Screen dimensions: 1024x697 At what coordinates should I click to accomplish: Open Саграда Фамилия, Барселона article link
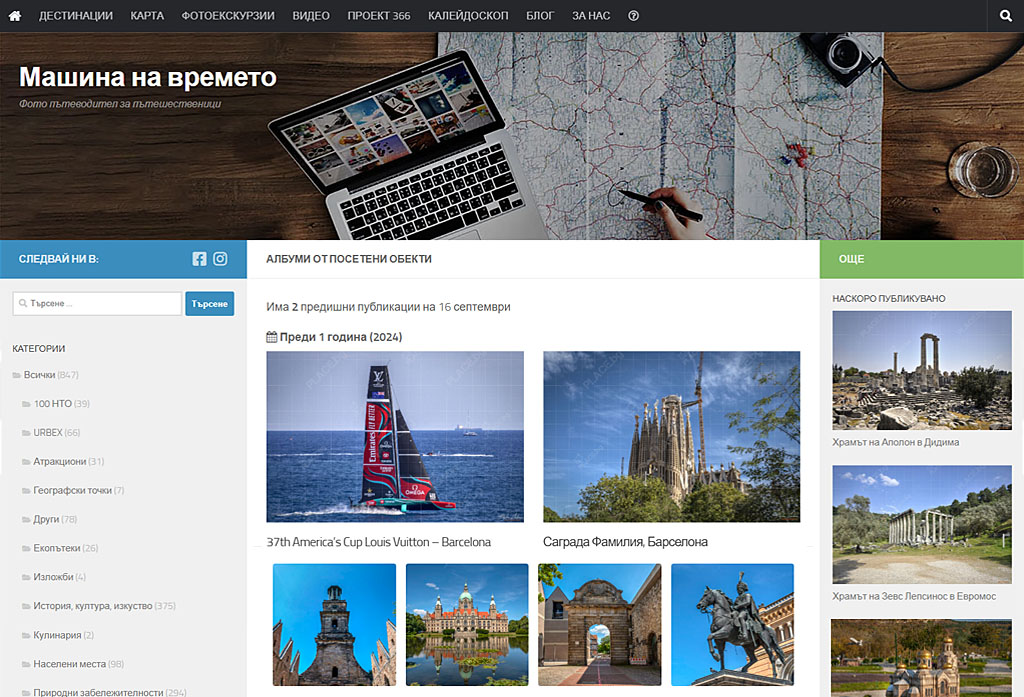pyautogui.click(x=625, y=542)
